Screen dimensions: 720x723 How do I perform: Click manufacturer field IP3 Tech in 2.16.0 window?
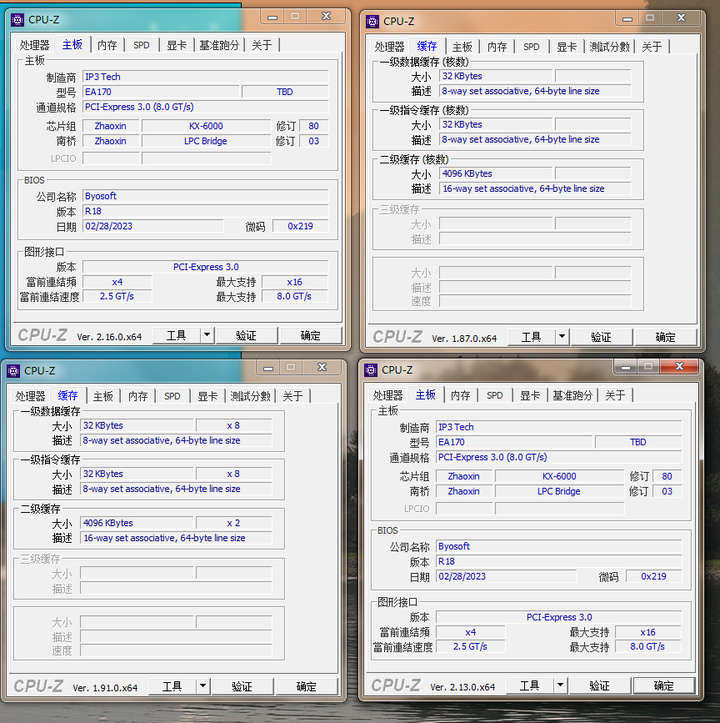point(205,77)
